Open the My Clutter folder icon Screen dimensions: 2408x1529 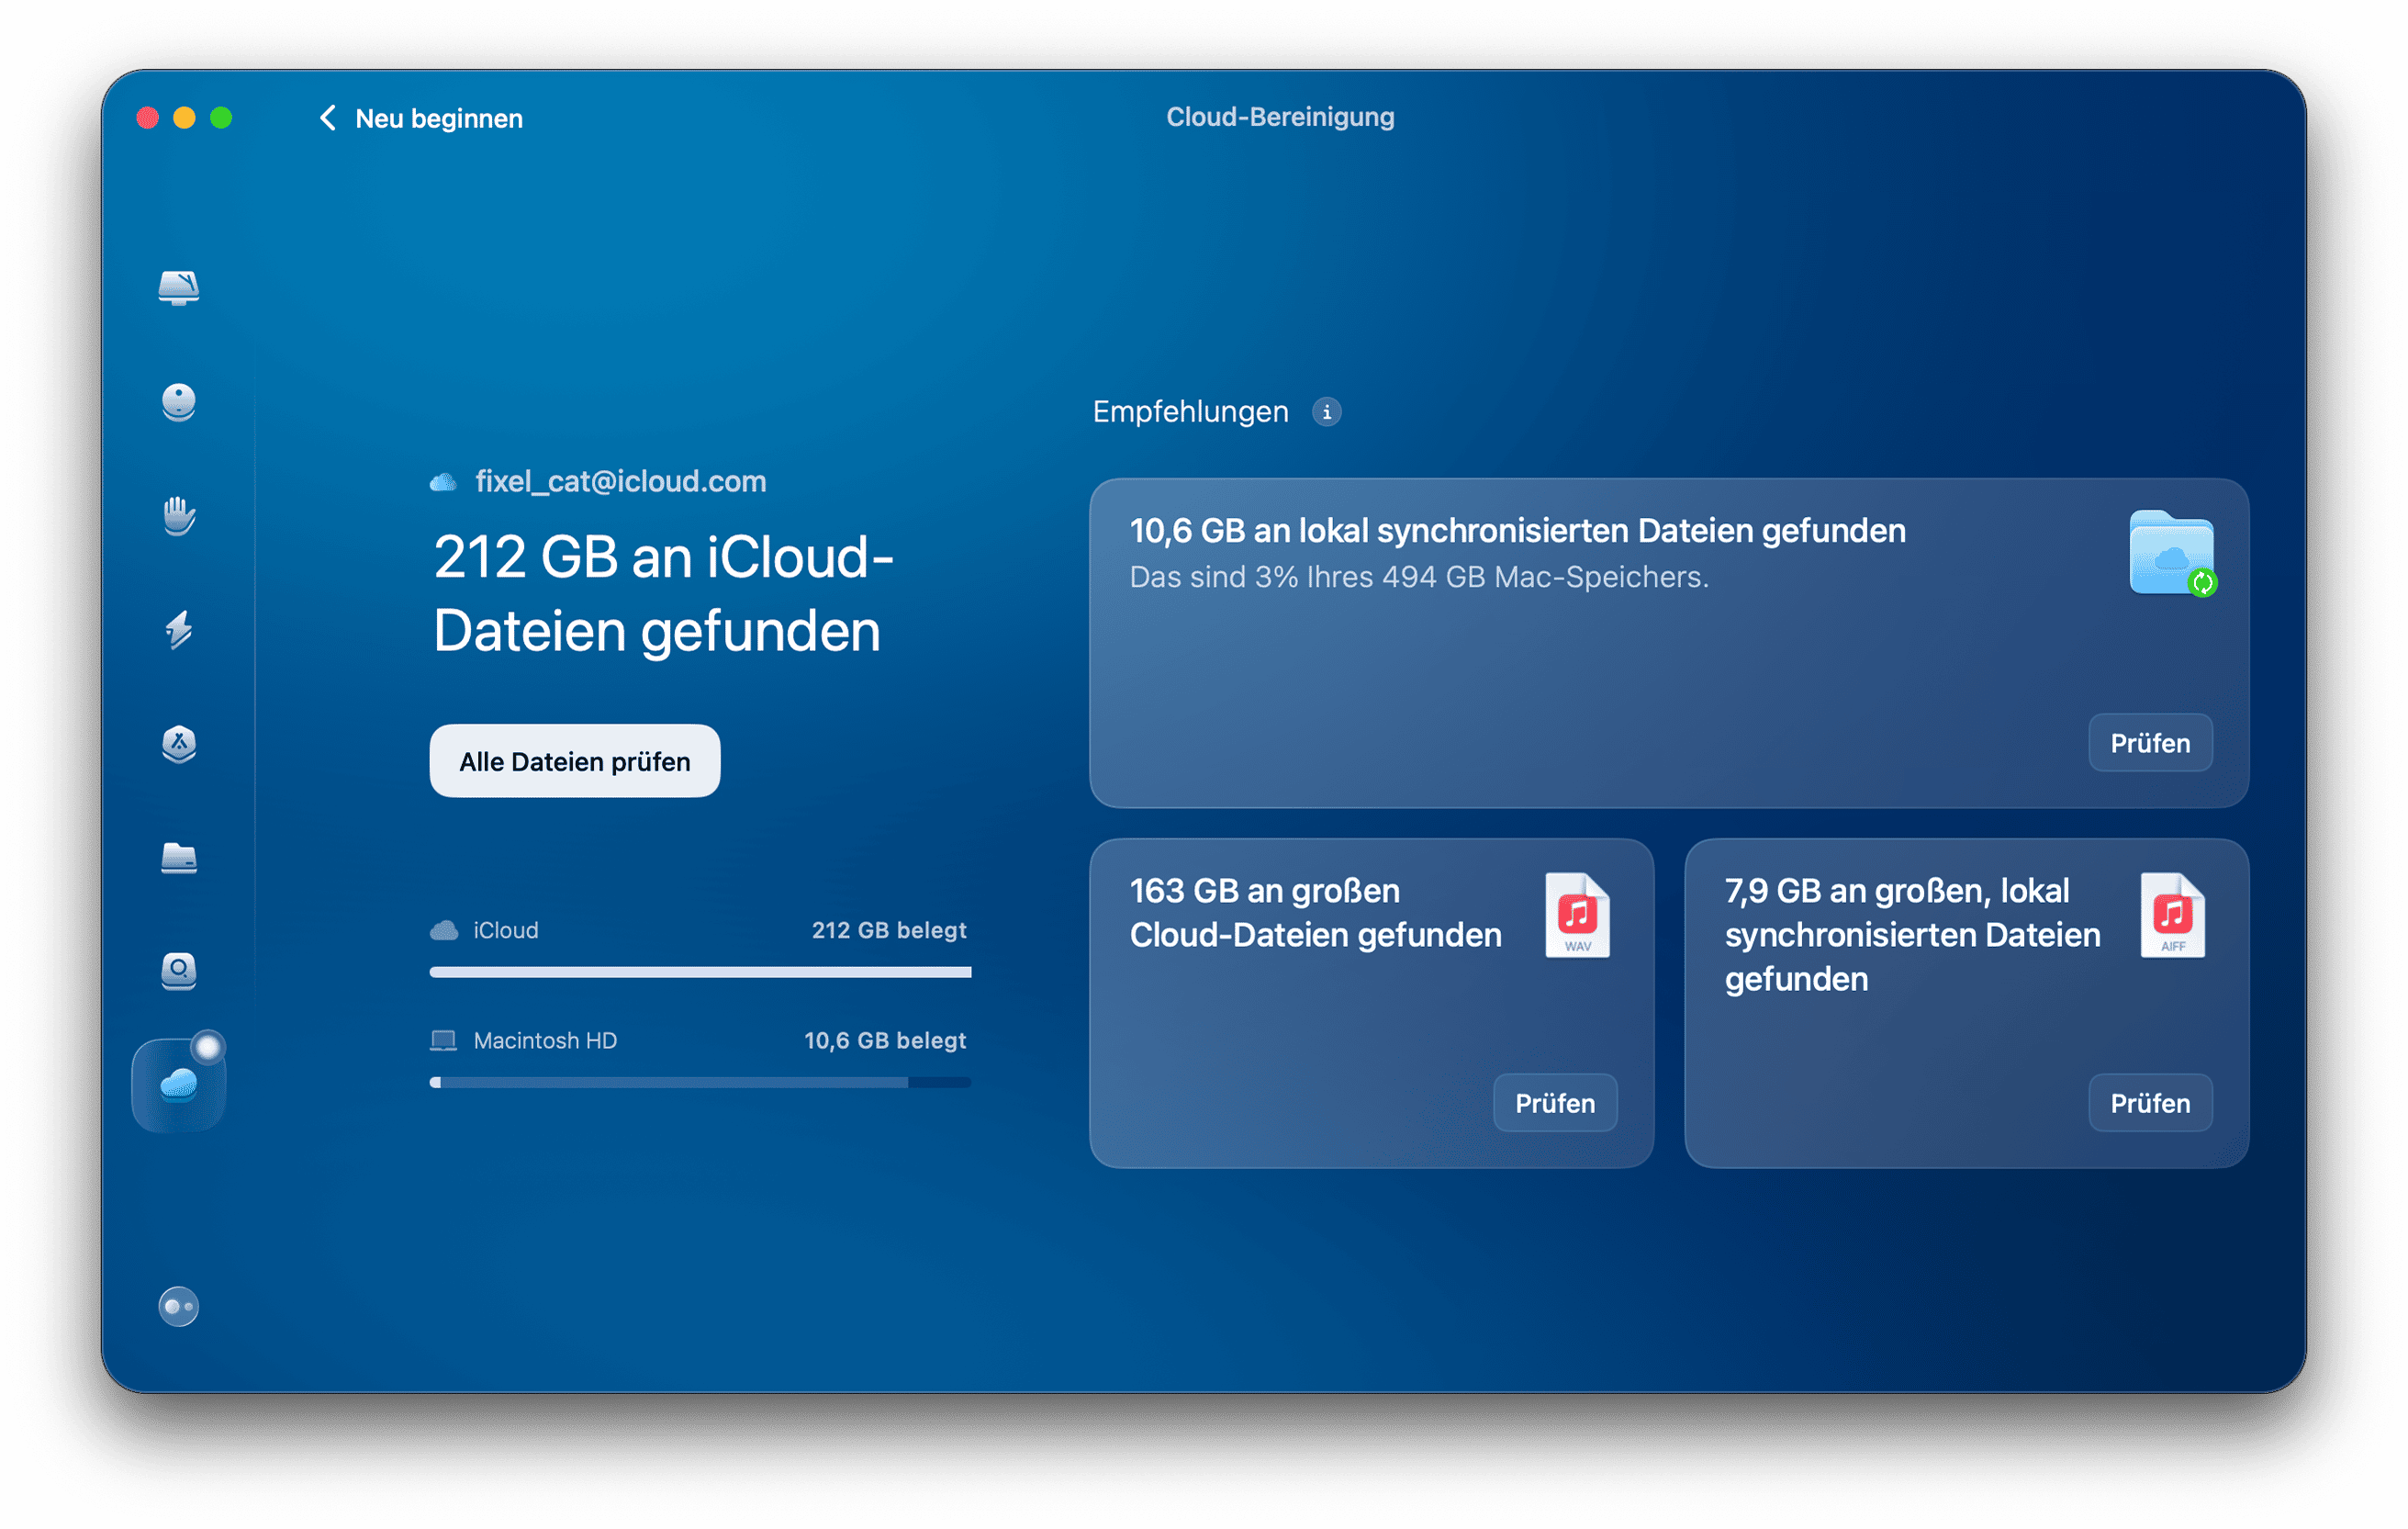pyautogui.click(x=178, y=860)
